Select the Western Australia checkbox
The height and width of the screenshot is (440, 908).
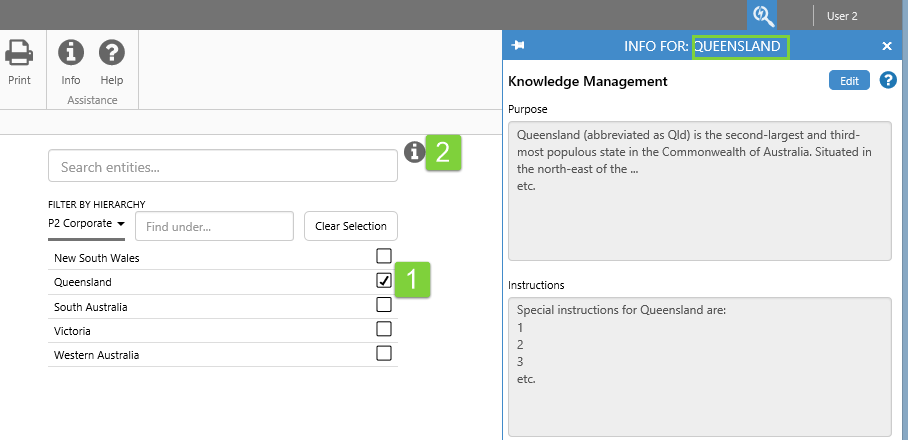tap(383, 353)
